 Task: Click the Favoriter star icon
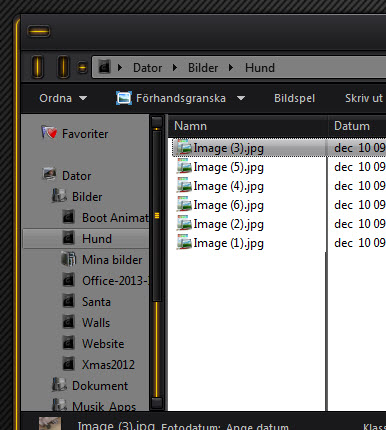click(x=49, y=133)
